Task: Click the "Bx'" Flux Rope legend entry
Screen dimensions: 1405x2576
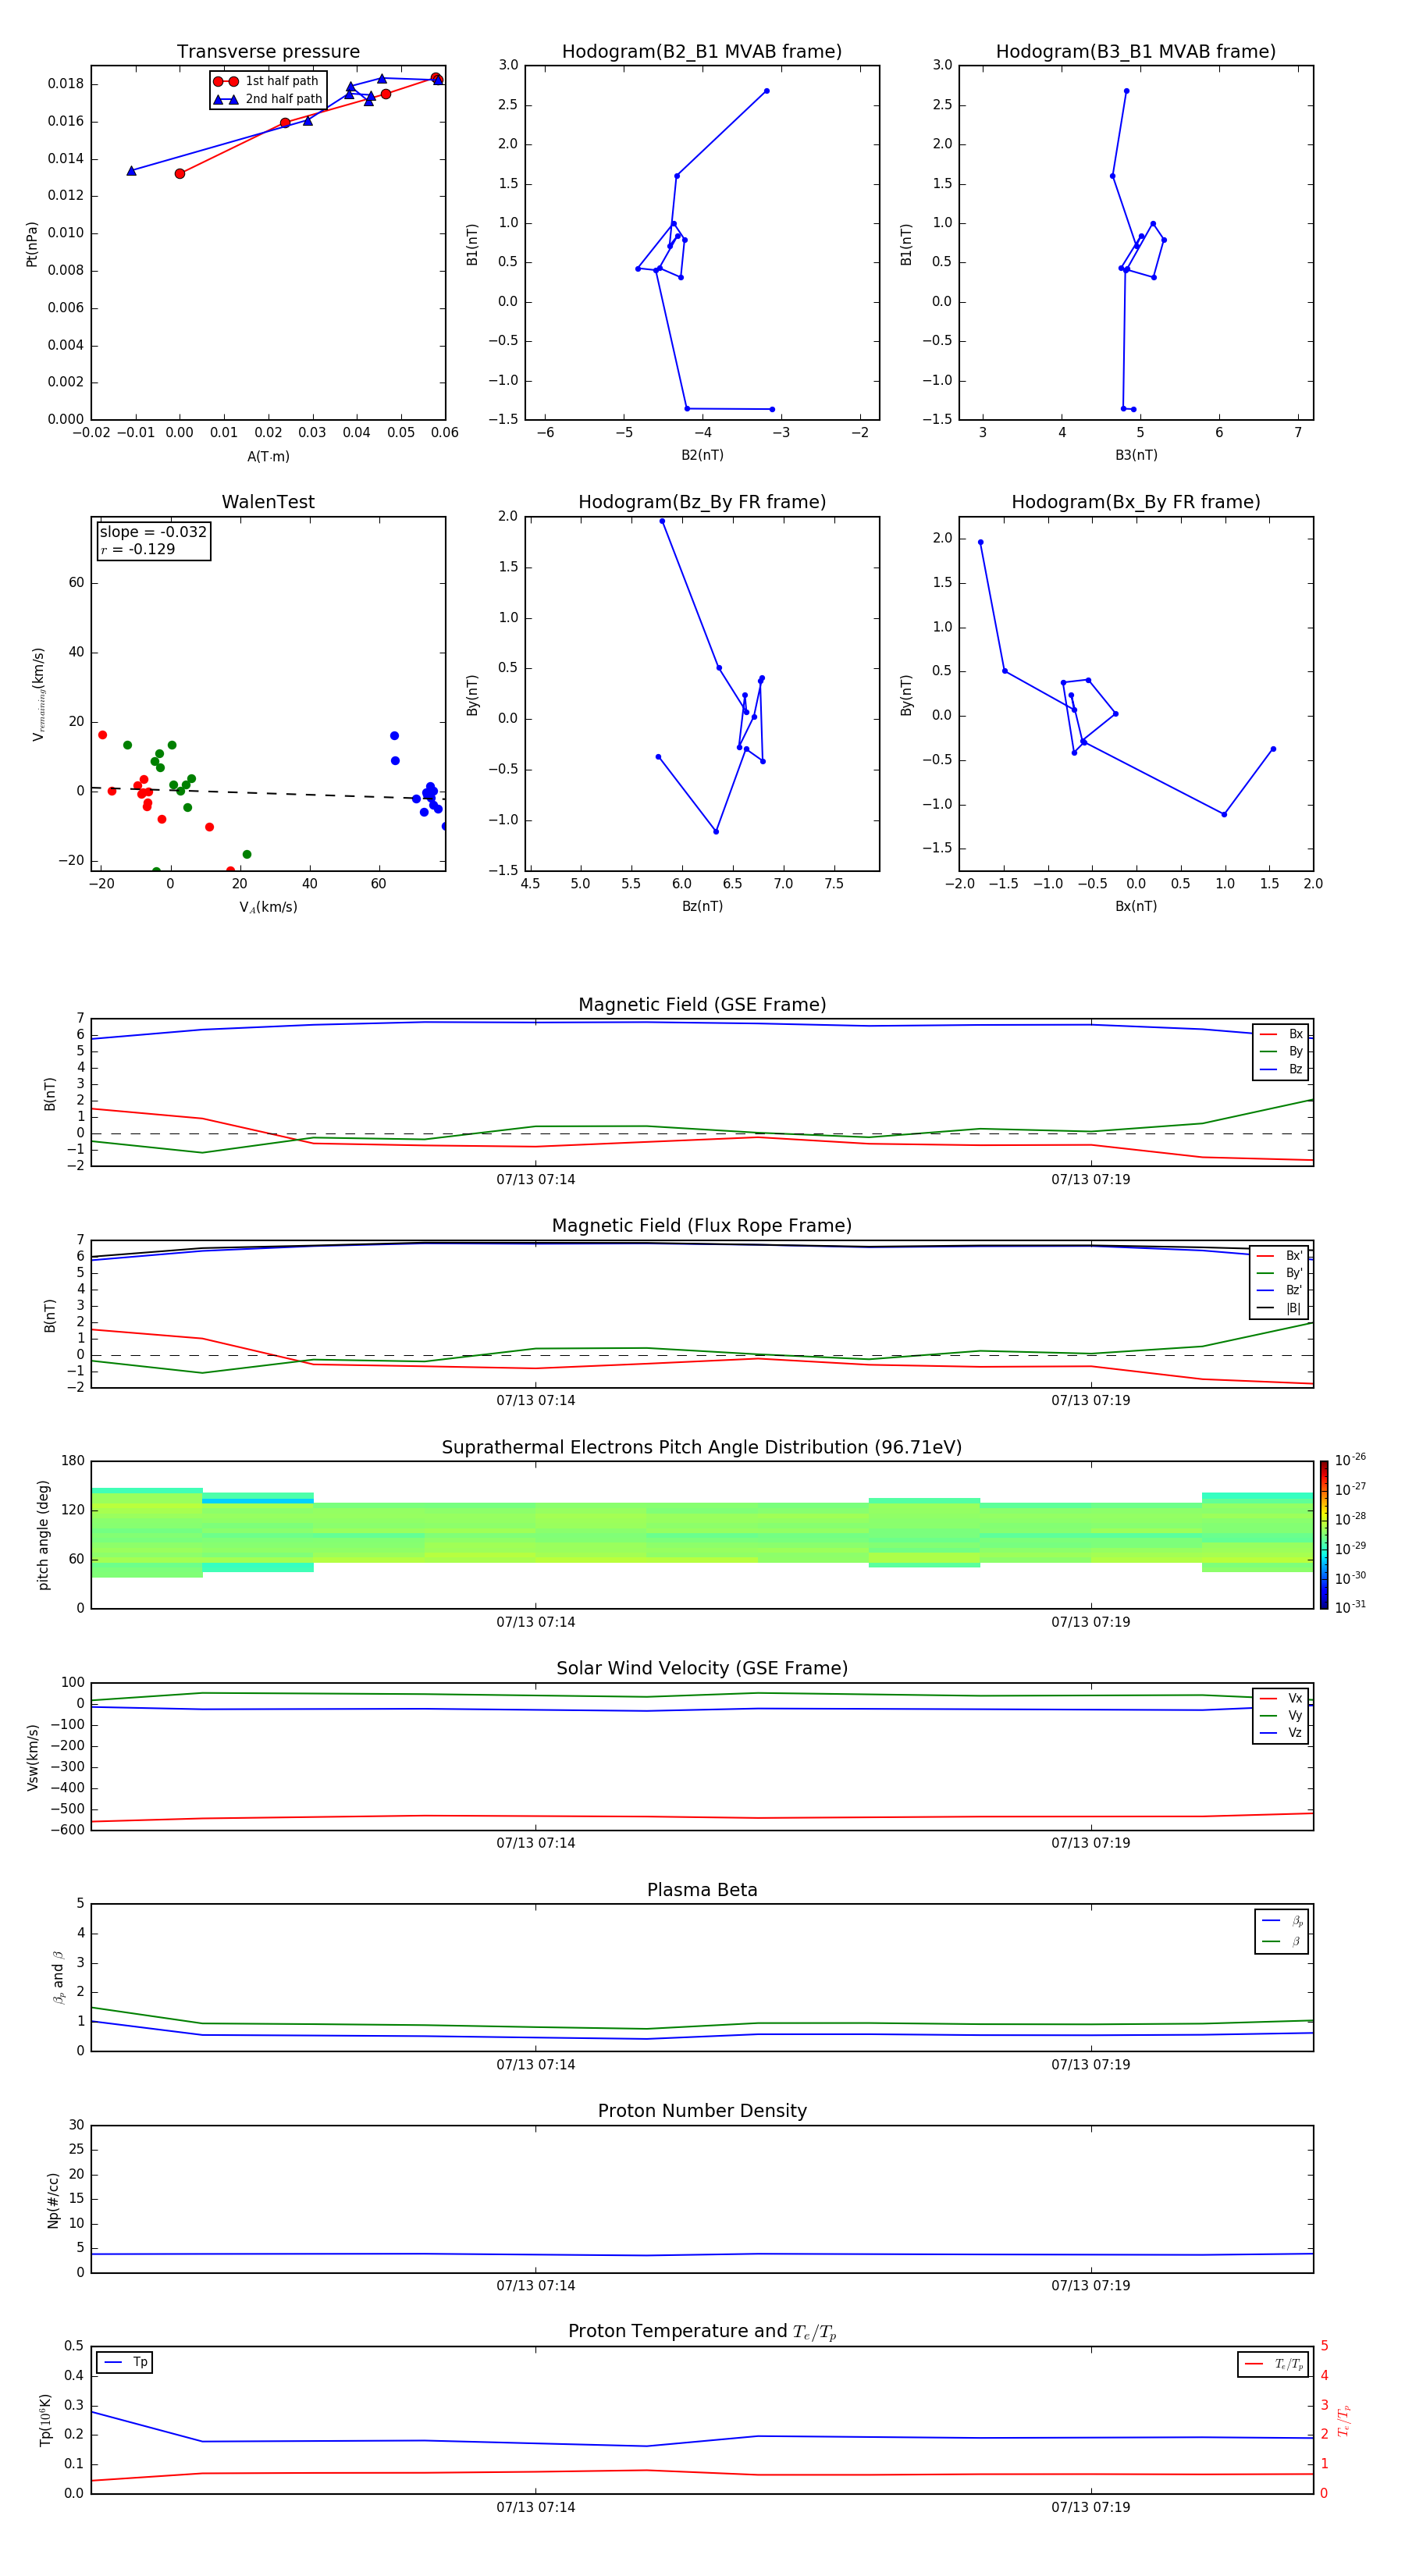Action: pyautogui.click(x=1279, y=1256)
